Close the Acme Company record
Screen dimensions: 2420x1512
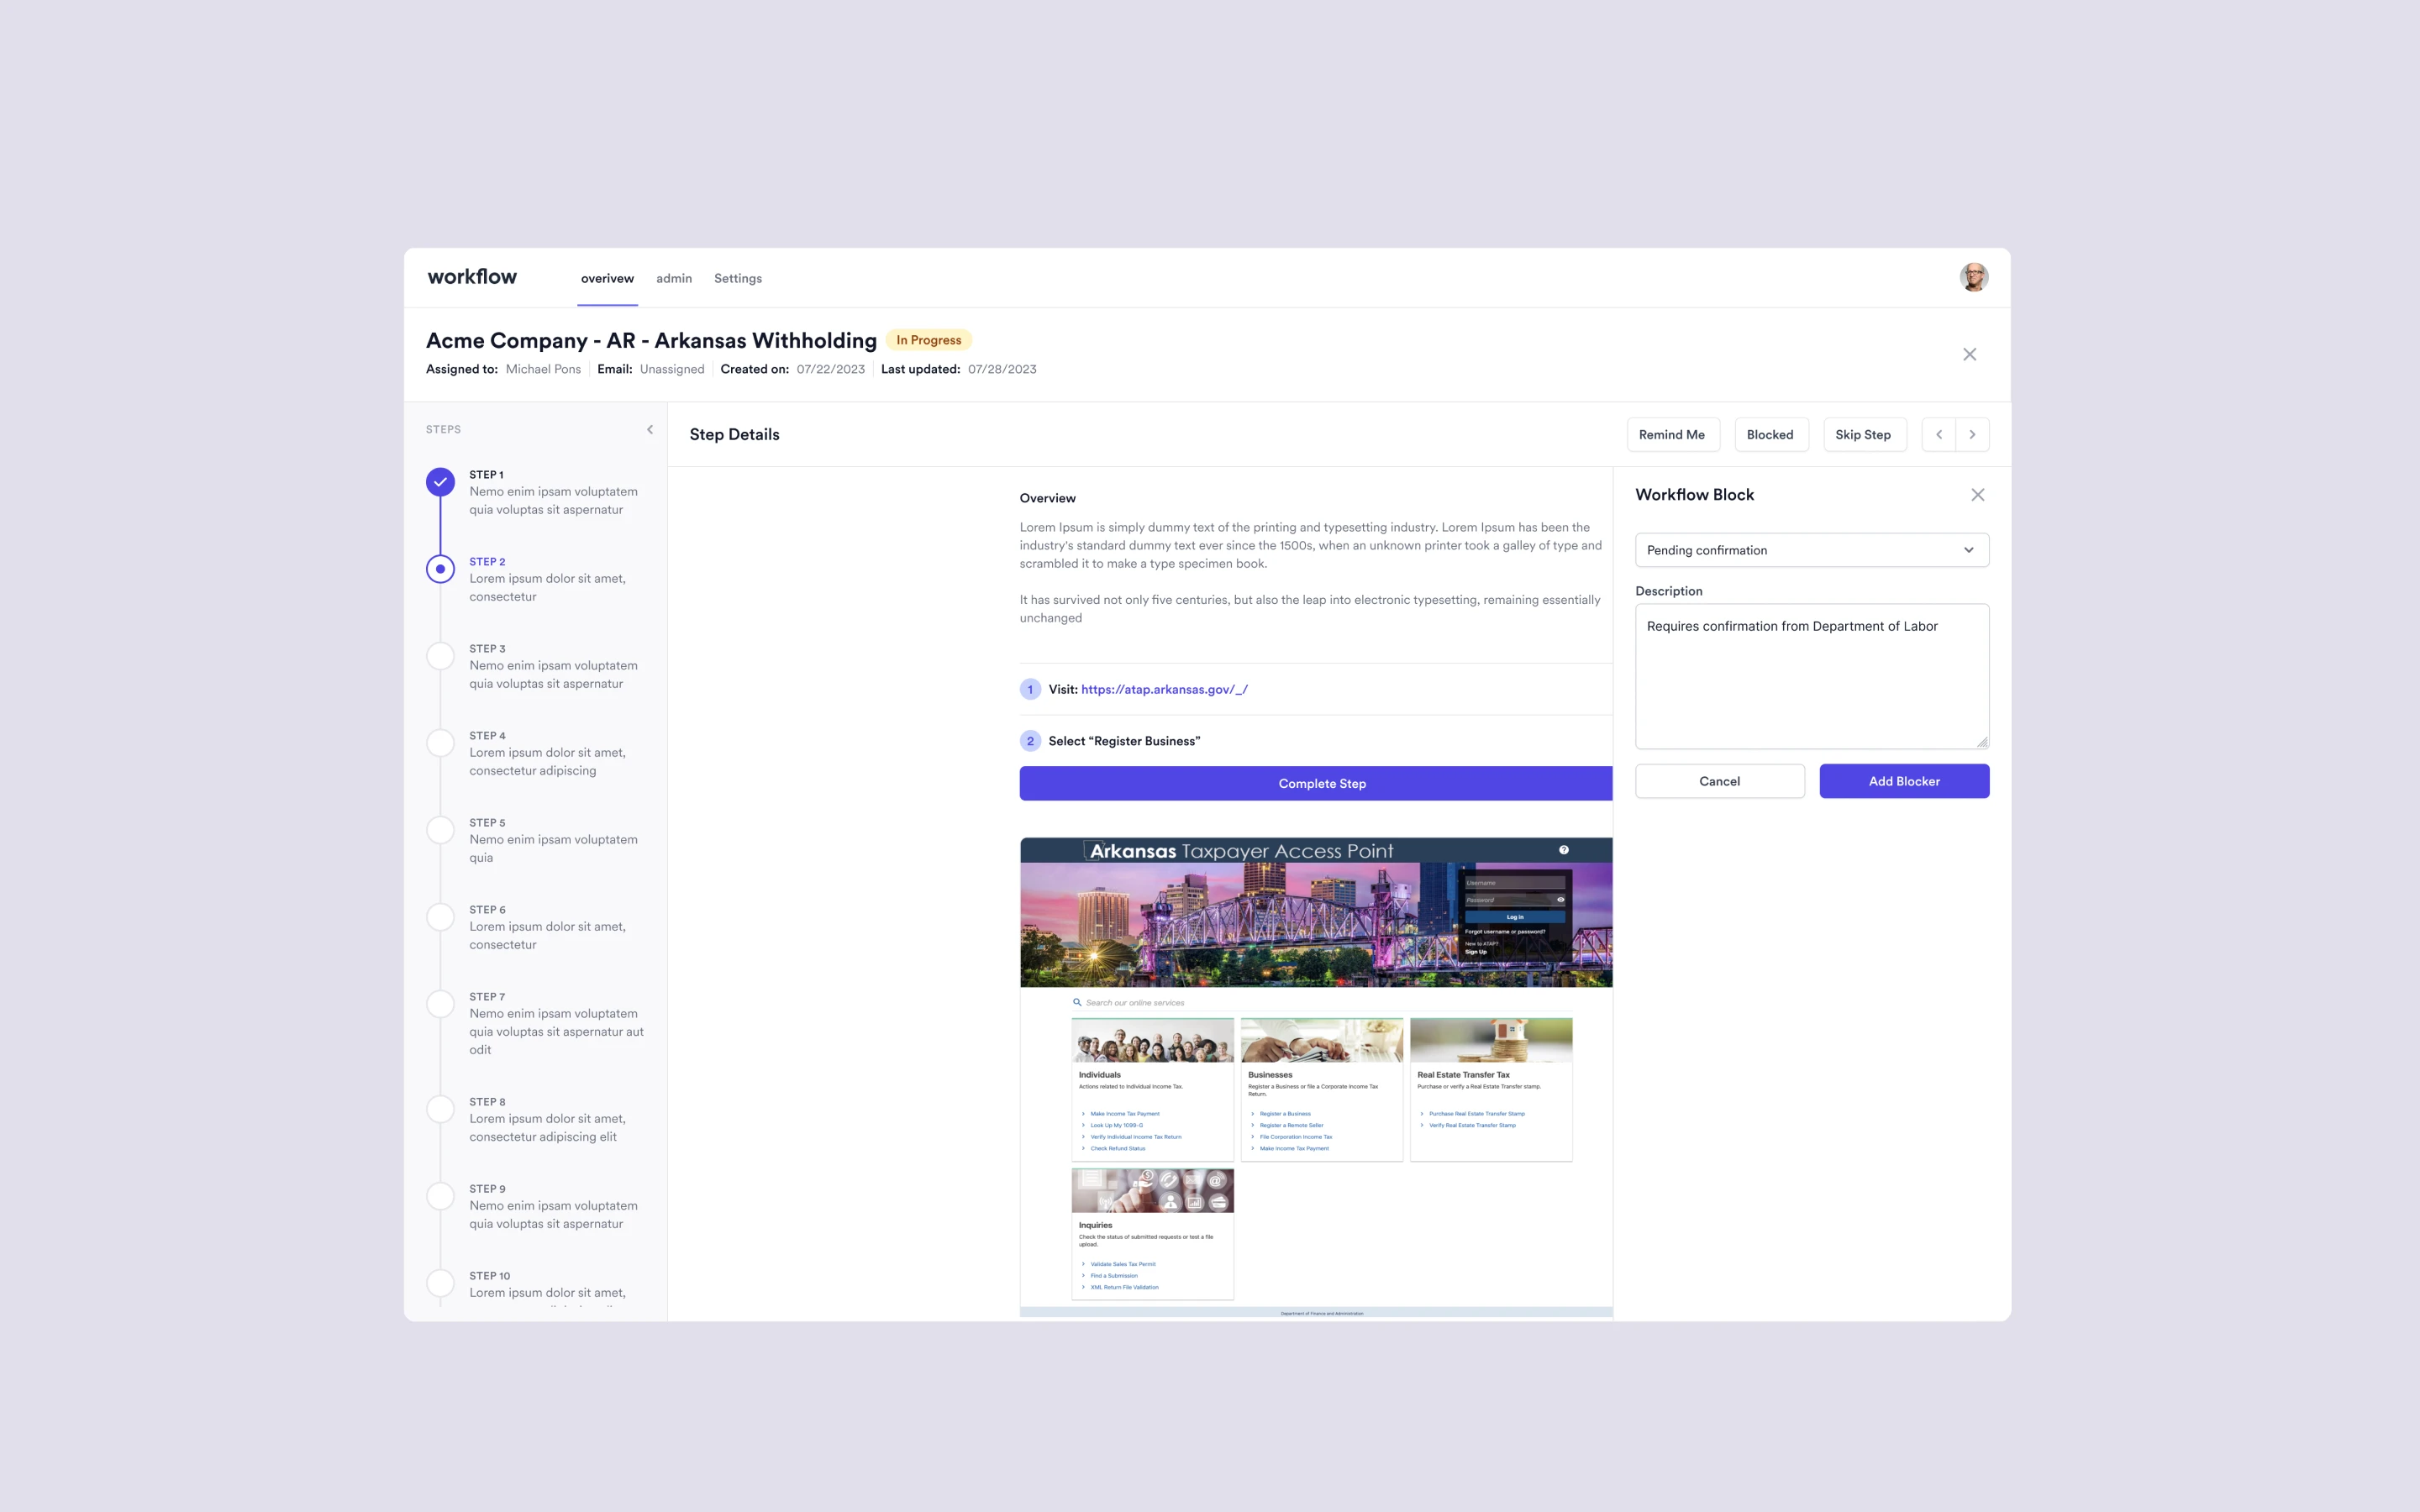pos(1969,354)
